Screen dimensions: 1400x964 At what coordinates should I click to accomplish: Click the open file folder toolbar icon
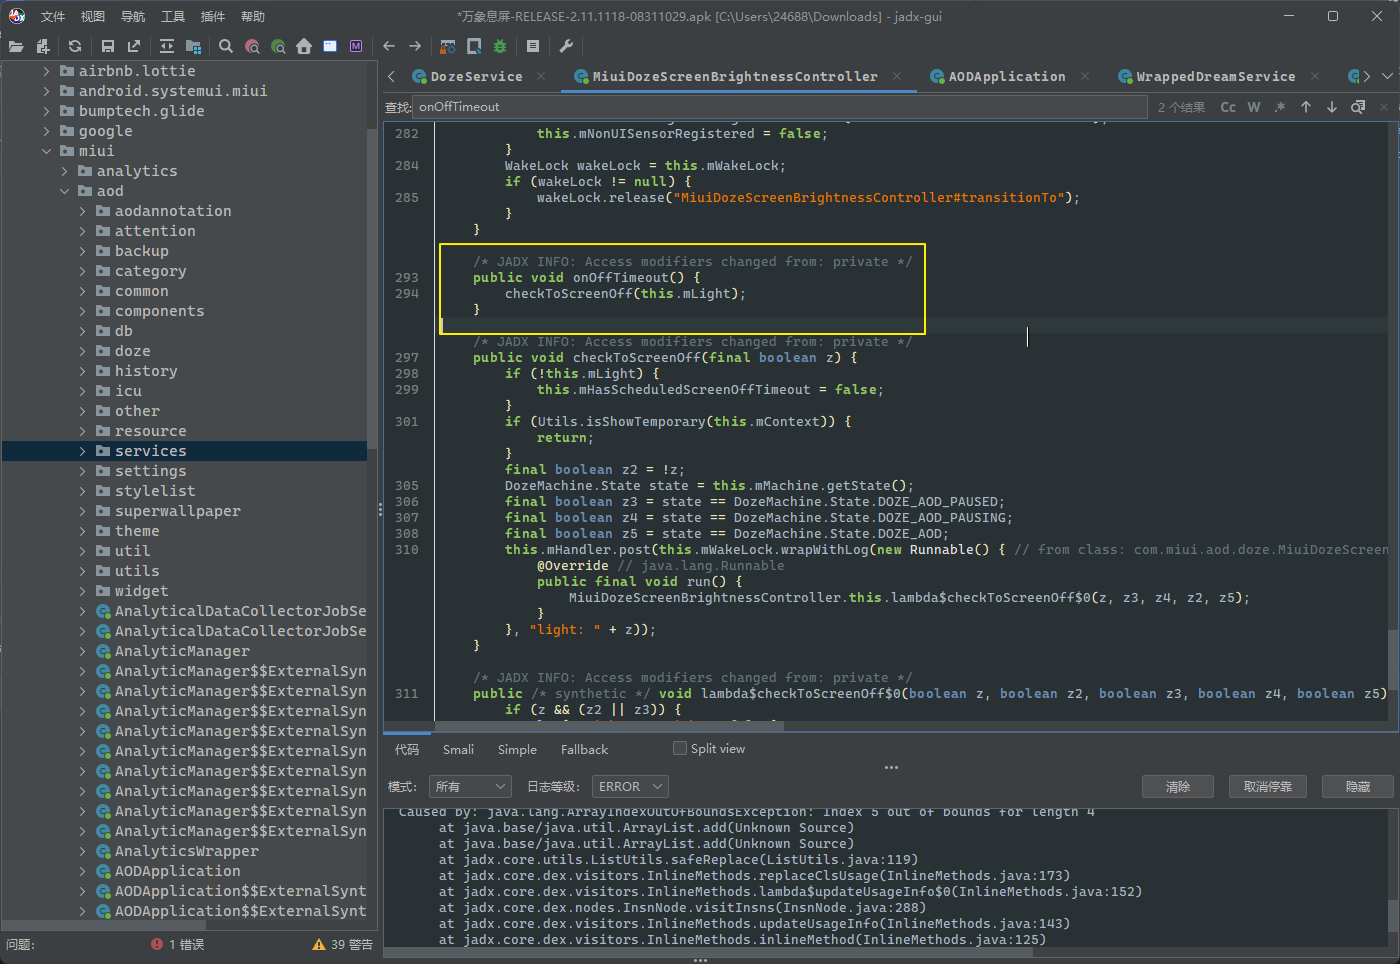pos(16,46)
